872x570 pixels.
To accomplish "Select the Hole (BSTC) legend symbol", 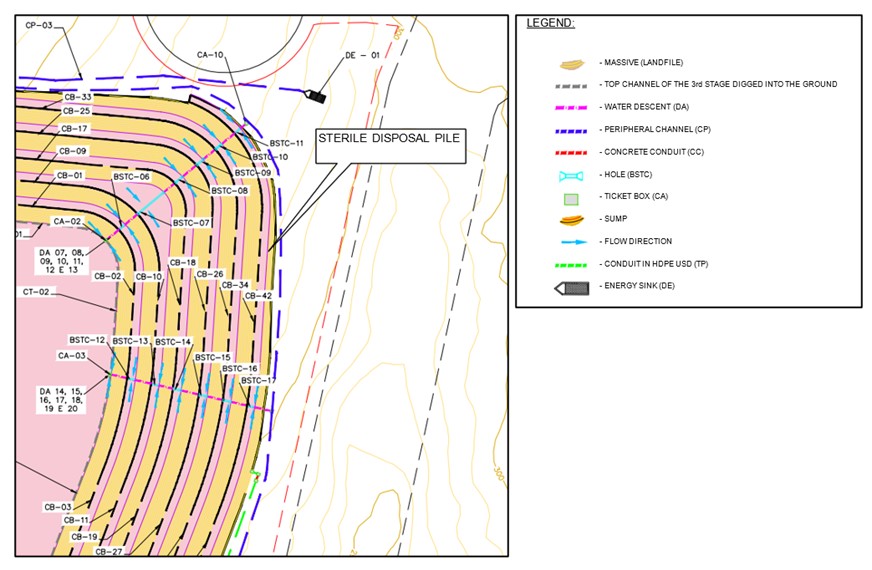I will coord(570,175).
